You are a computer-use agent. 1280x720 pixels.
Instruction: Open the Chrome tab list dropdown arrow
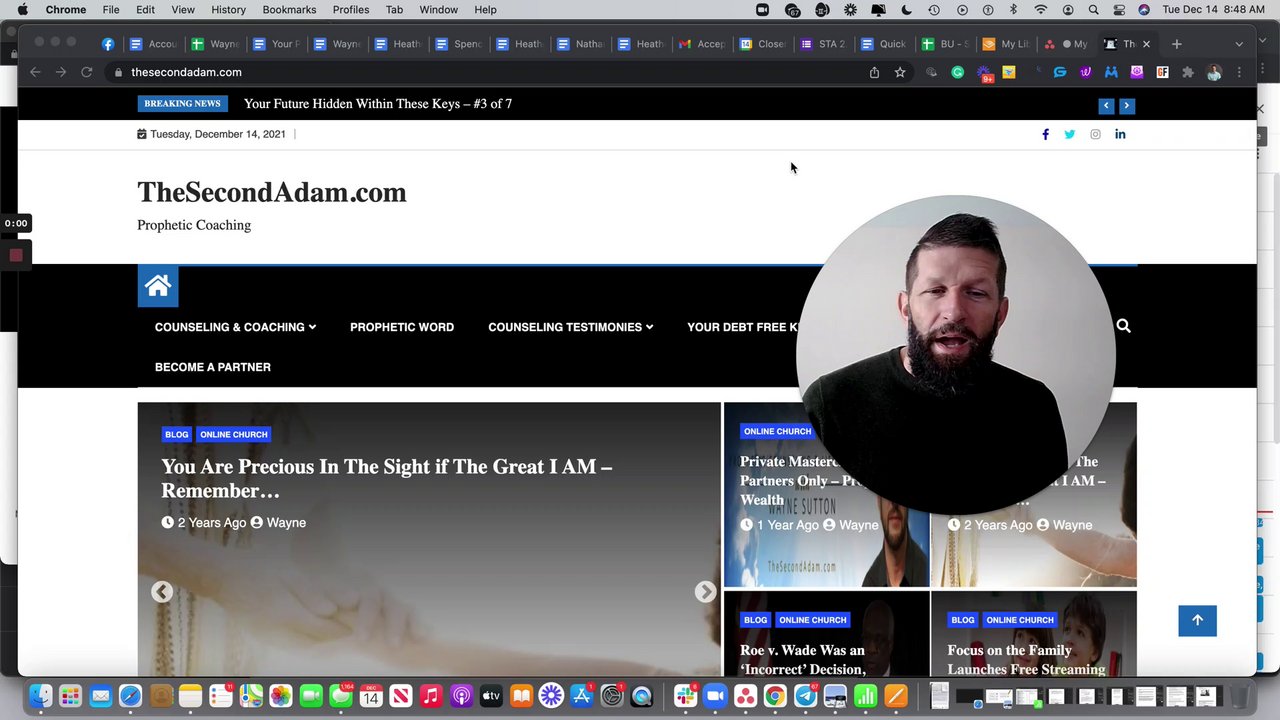1239,44
